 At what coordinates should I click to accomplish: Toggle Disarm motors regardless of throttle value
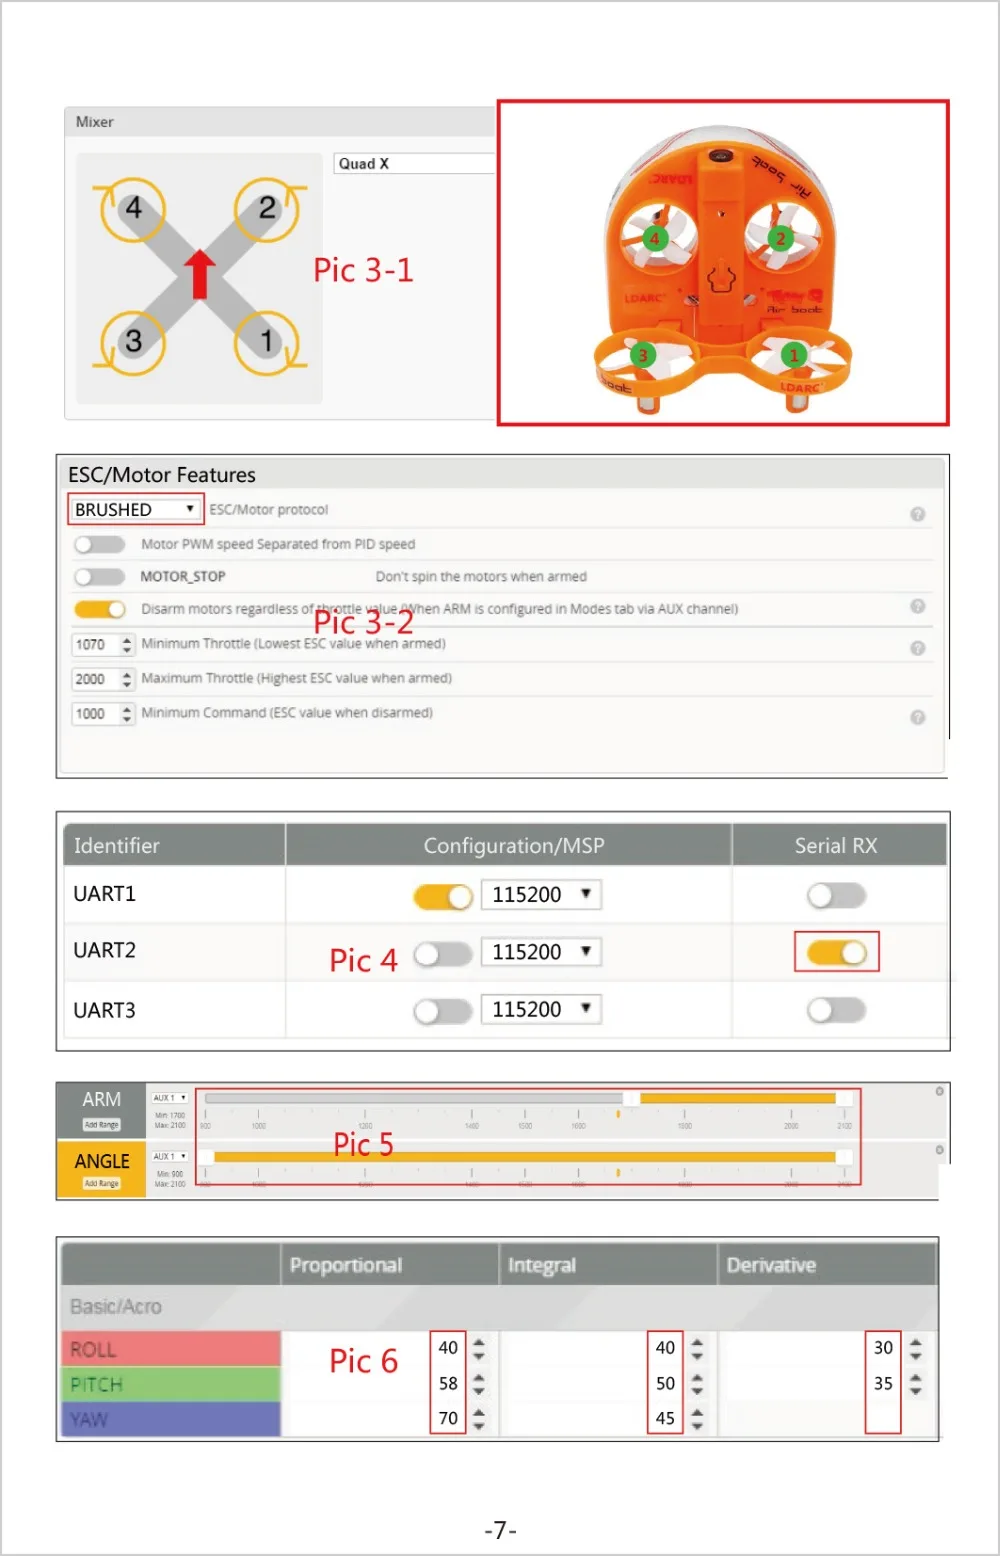point(99,610)
